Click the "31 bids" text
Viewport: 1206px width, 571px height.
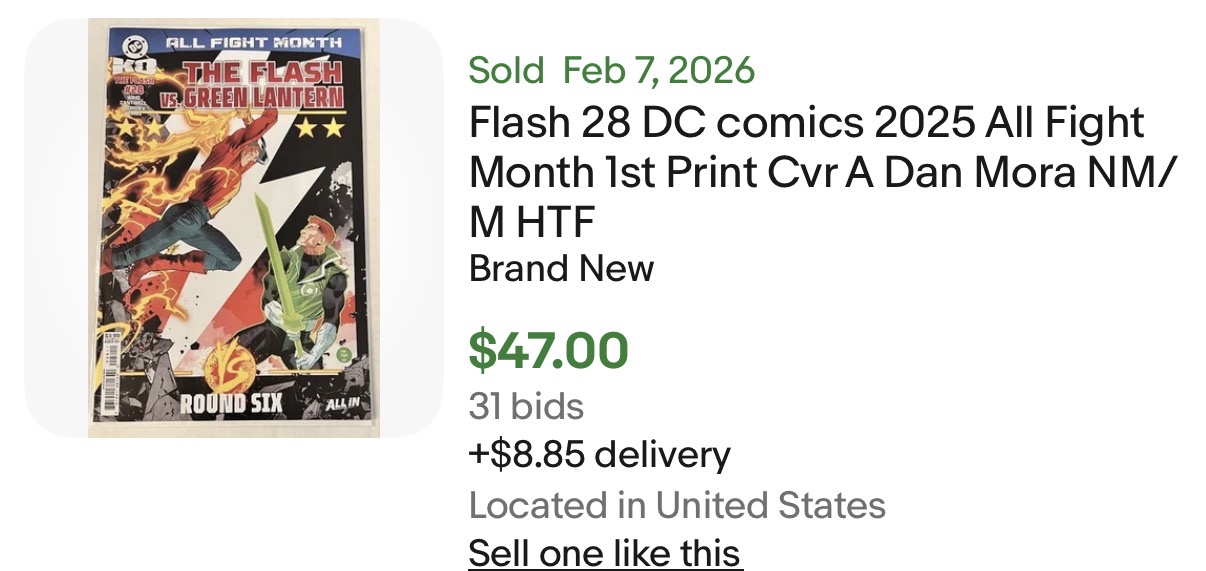click(526, 406)
